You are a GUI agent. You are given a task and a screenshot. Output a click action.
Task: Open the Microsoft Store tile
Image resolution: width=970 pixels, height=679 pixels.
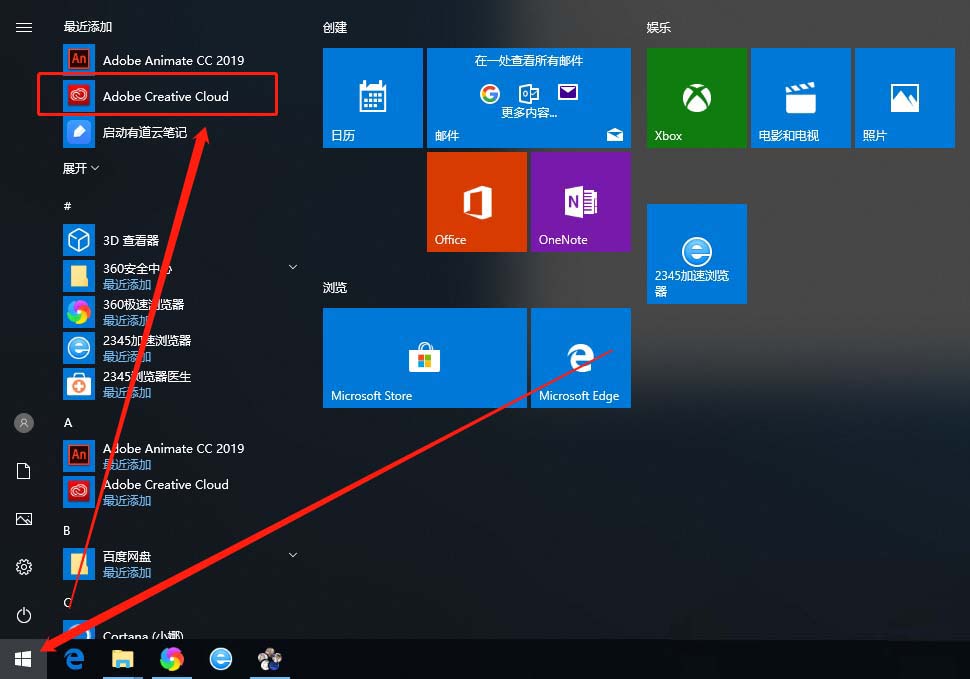pos(425,358)
